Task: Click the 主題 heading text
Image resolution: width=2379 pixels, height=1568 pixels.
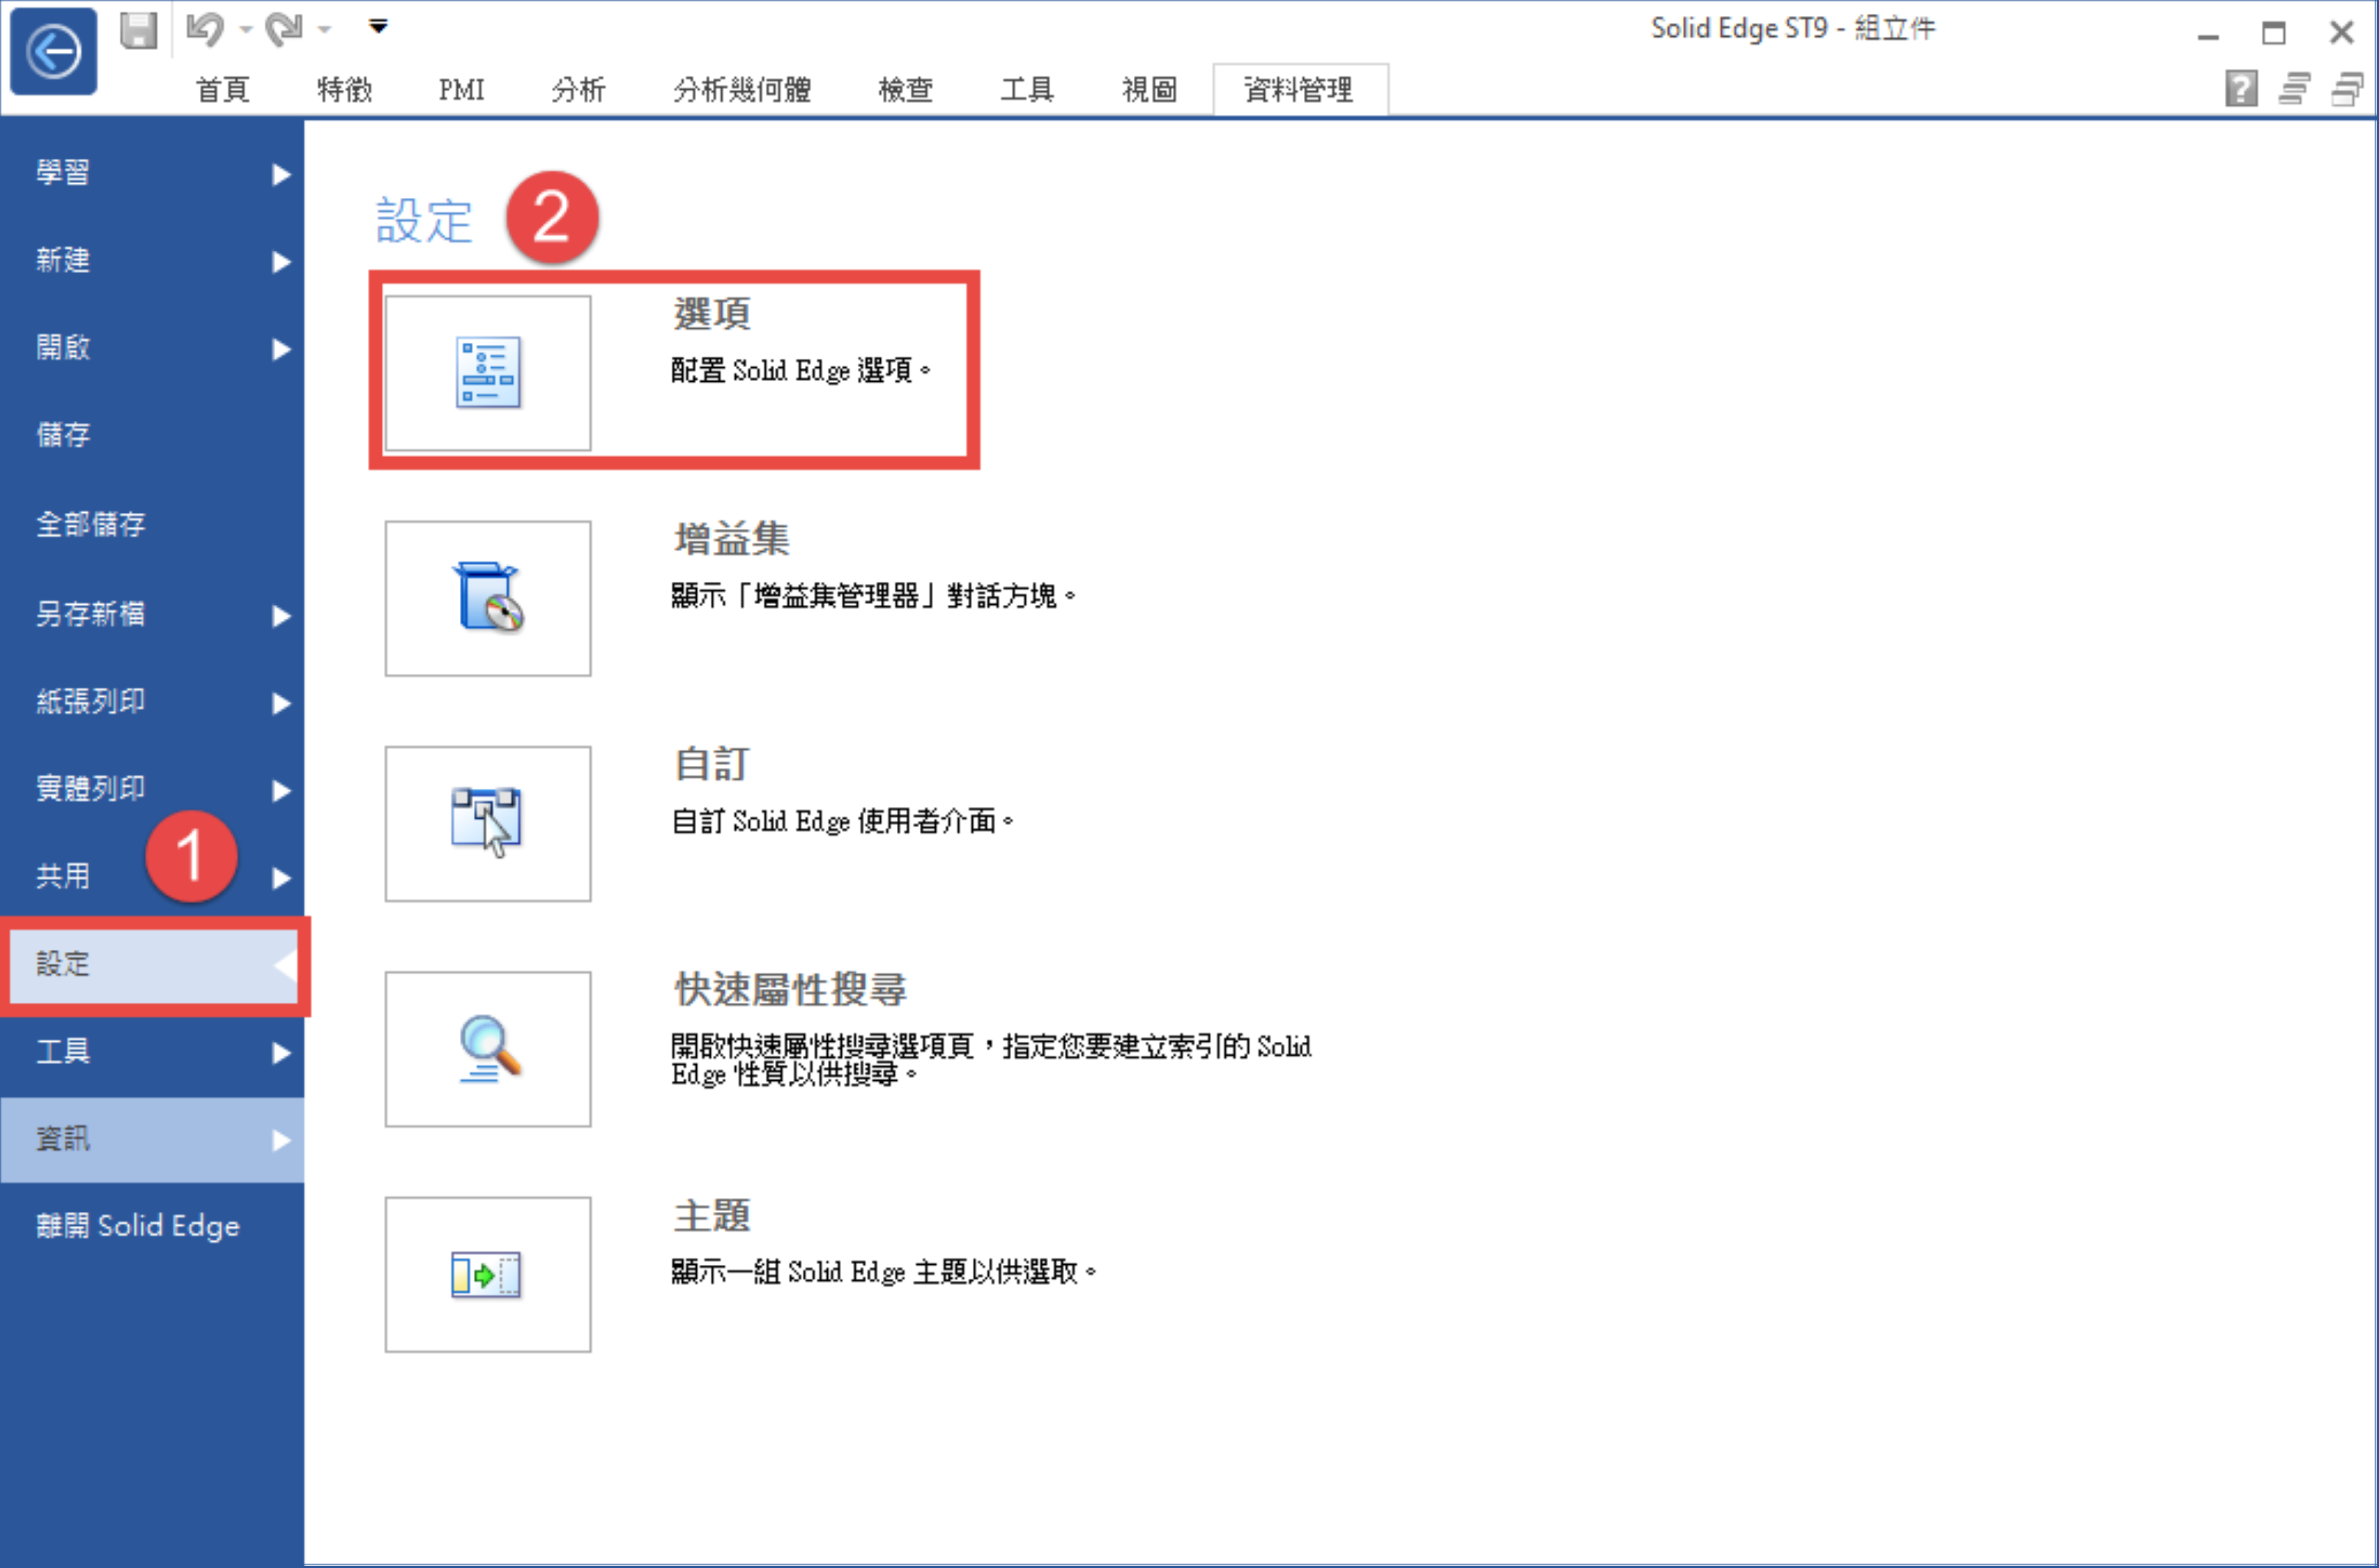Action: (712, 1216)
